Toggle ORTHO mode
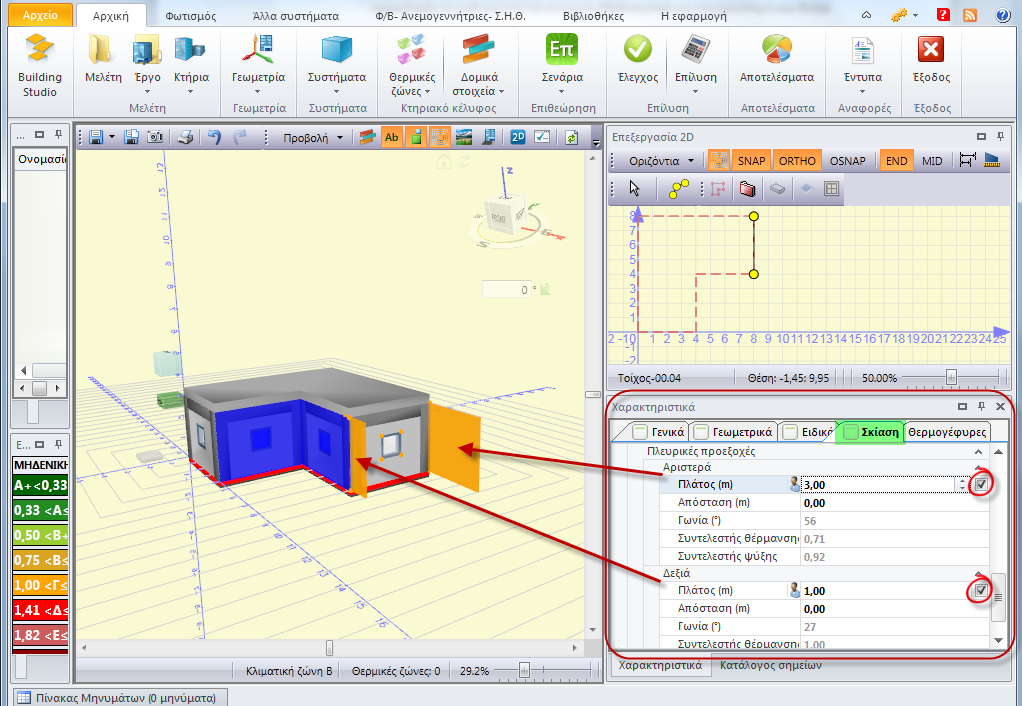This screenshot has width=1022, height=706. 796,160
